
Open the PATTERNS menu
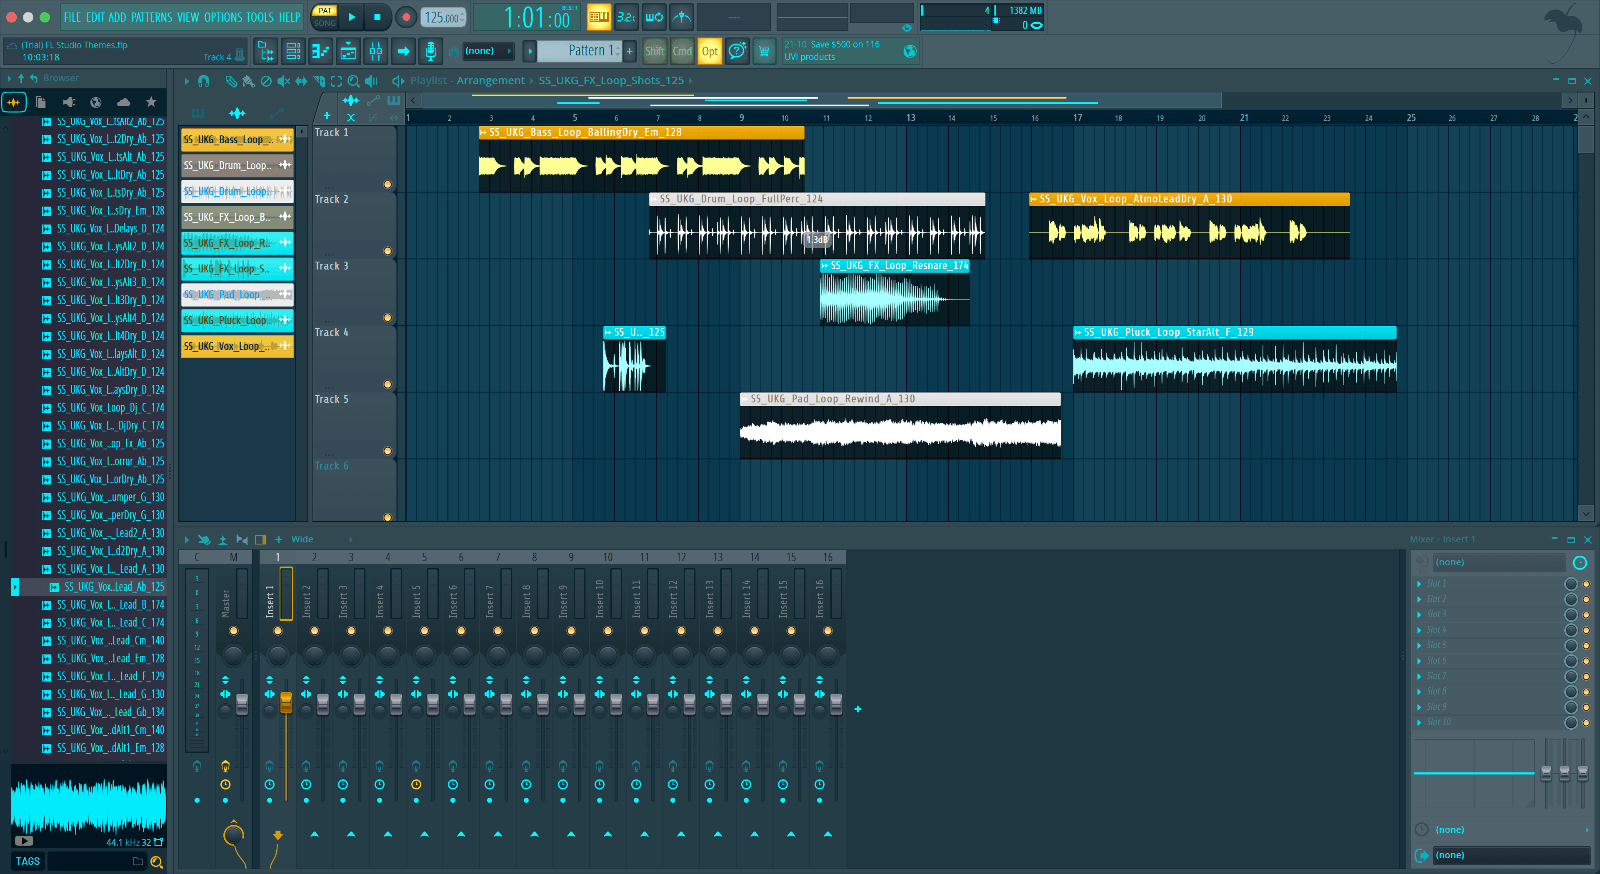tap(151, 17)
